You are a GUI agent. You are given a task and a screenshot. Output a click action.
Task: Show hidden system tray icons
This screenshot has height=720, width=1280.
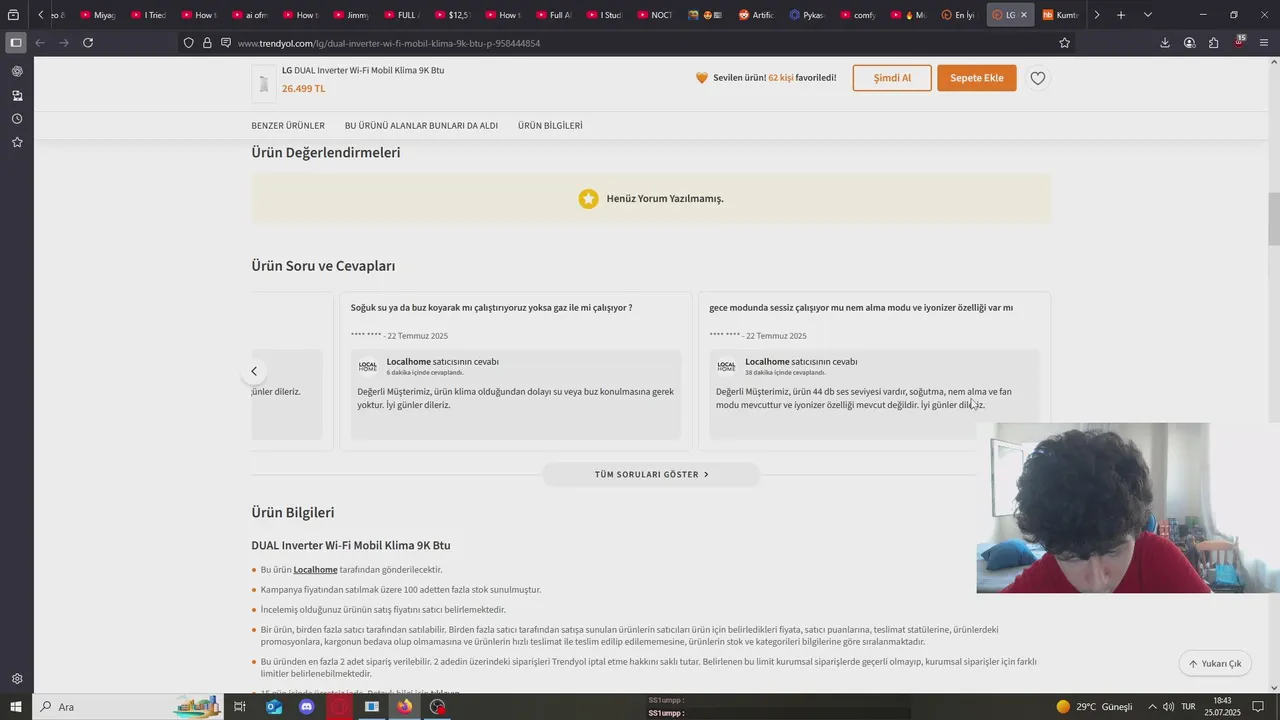coord(1151,707)
